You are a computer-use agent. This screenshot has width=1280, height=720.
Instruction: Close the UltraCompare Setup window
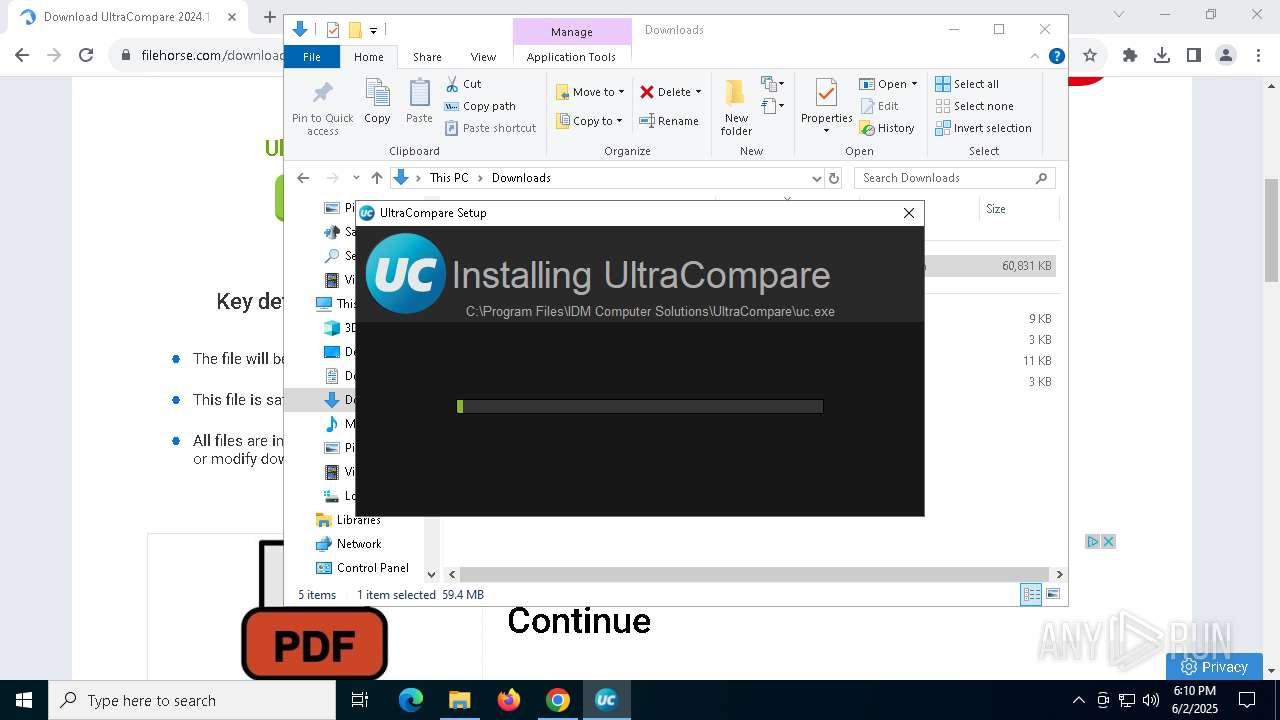pos(909,213)
